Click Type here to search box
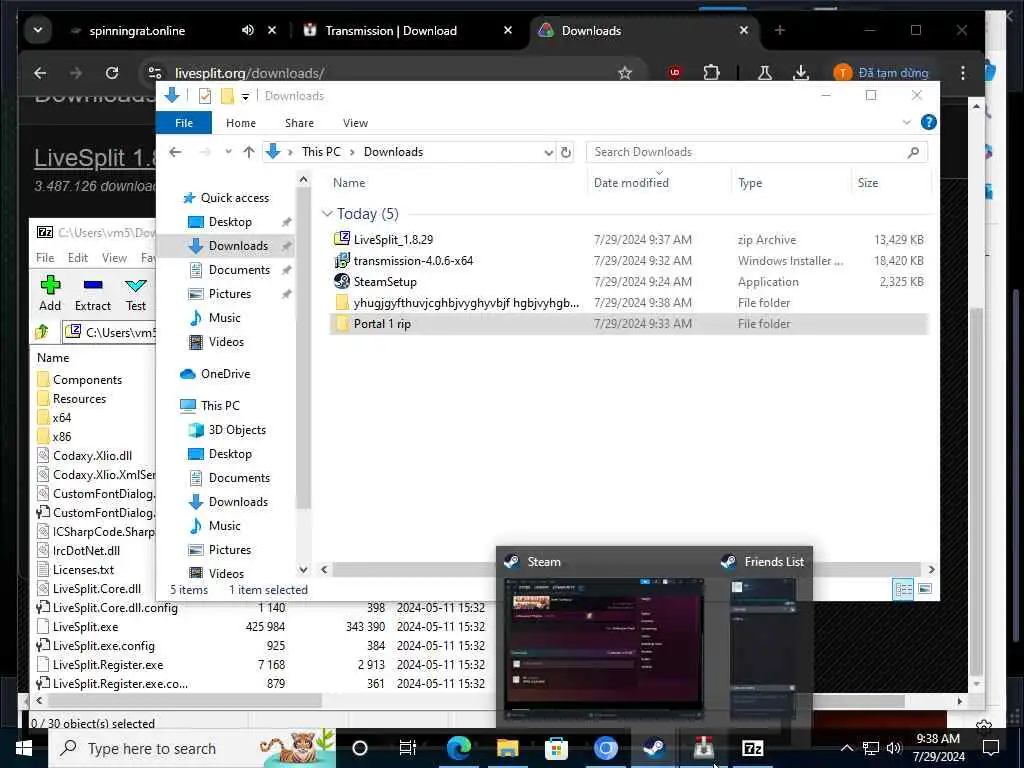Viewport: 1024px width, 768px height. 191,748
